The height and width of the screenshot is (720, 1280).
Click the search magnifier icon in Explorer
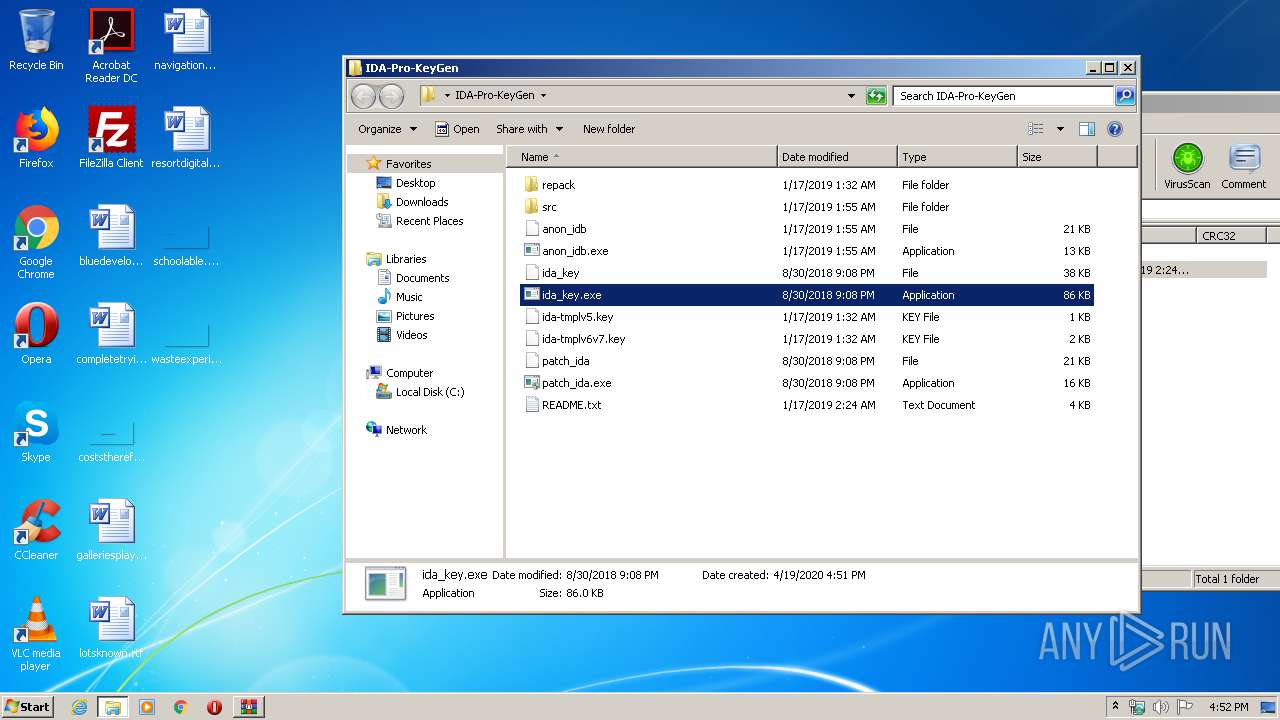(x=1125, y=96)
